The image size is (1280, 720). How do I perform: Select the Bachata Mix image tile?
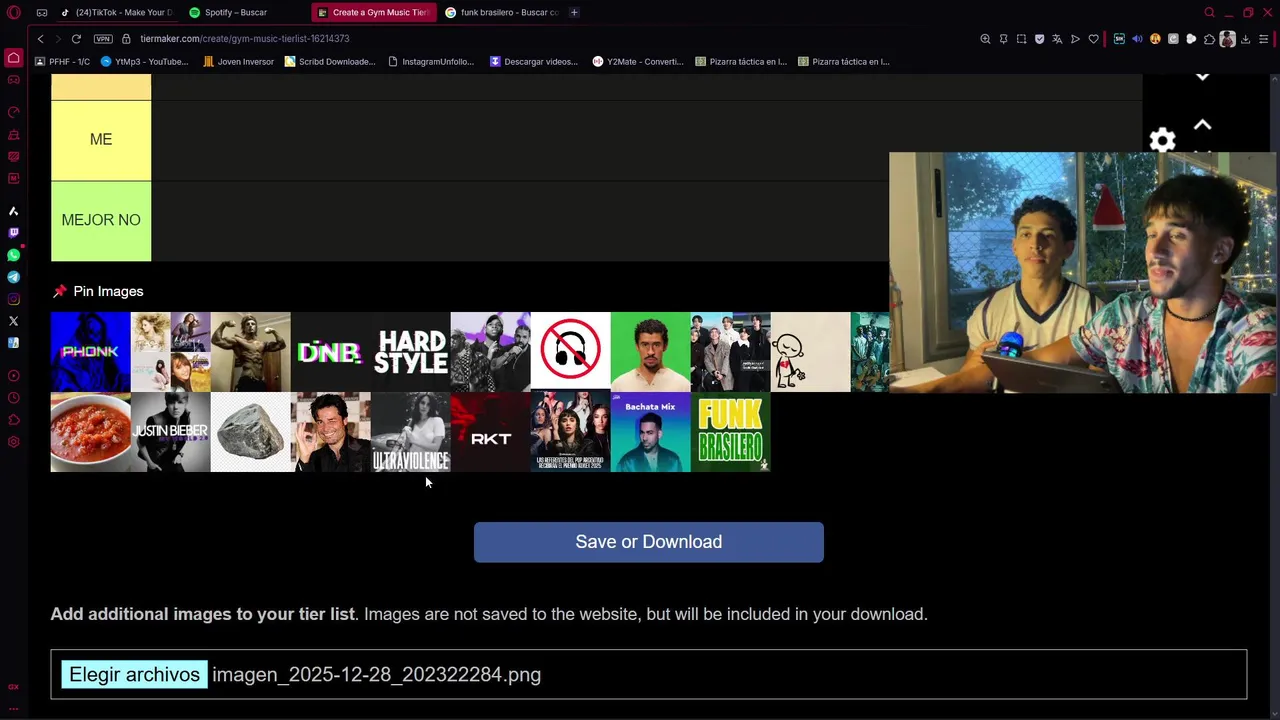click(651, 432)
